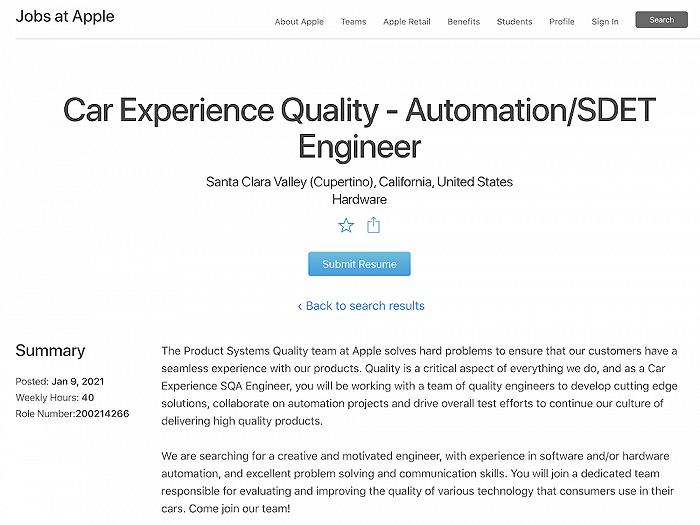Open the About Apple menu item
This screenshot has height=525, width=700.
[299, 22]
